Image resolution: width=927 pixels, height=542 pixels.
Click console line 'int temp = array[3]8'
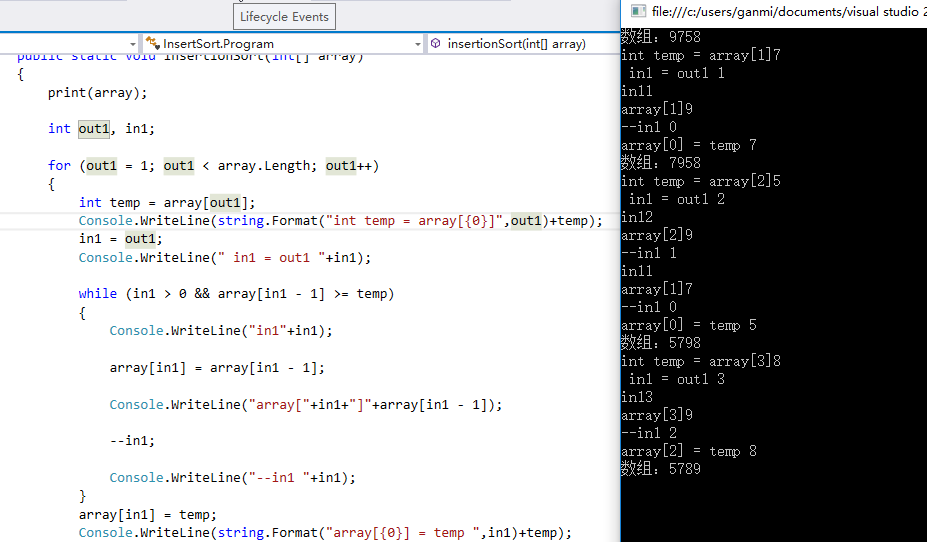pos(701,361)
